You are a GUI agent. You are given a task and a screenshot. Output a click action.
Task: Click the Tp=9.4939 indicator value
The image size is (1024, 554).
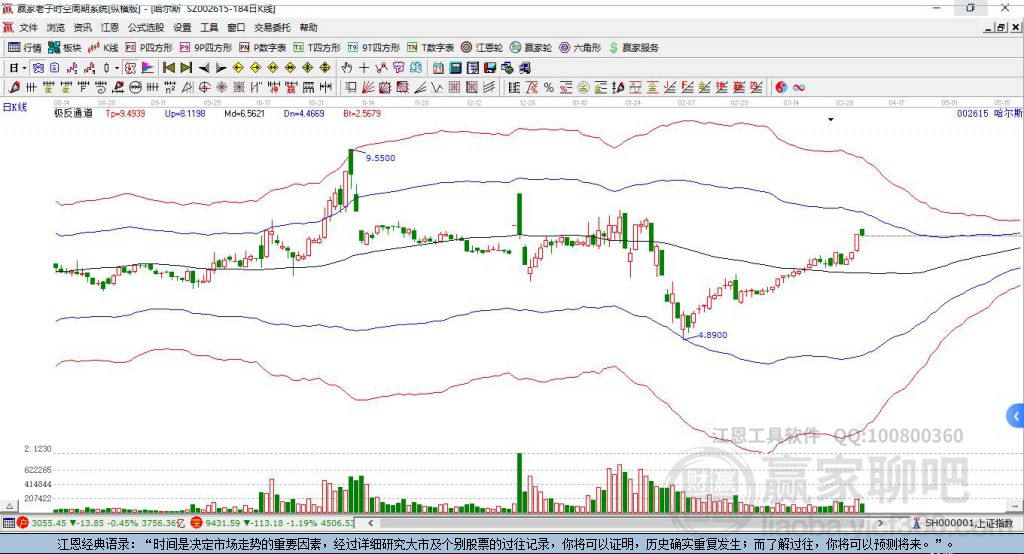tap(125, 114)
